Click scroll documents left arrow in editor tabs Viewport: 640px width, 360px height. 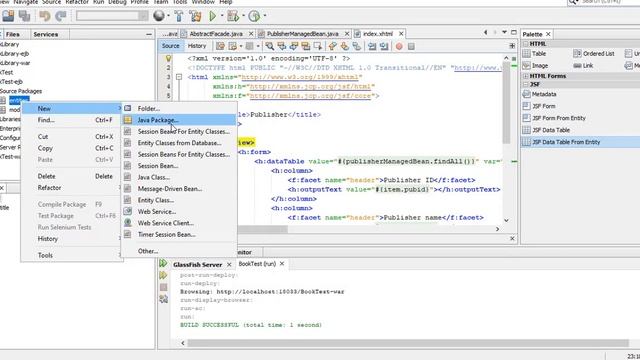pyautogui.click(x=485, y=32)
